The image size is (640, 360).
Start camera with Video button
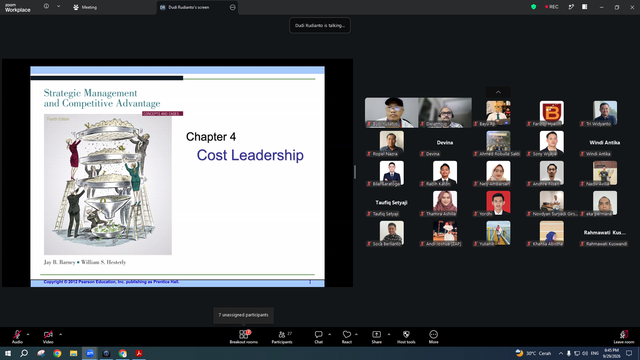coord(48,337)
